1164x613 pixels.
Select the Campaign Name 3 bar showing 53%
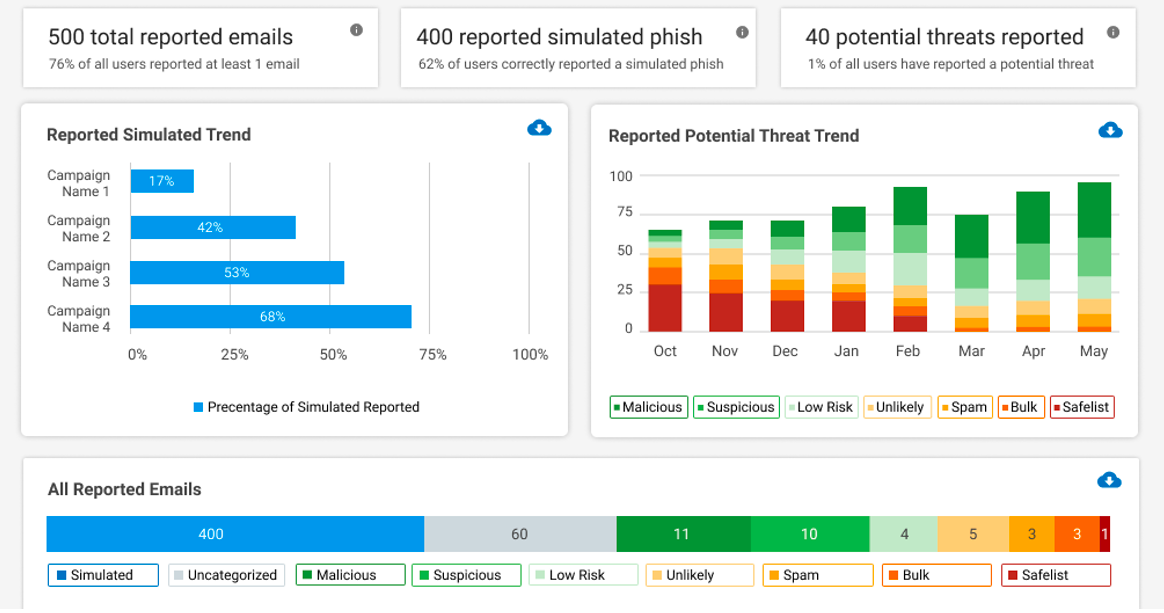tap(238, 272)
